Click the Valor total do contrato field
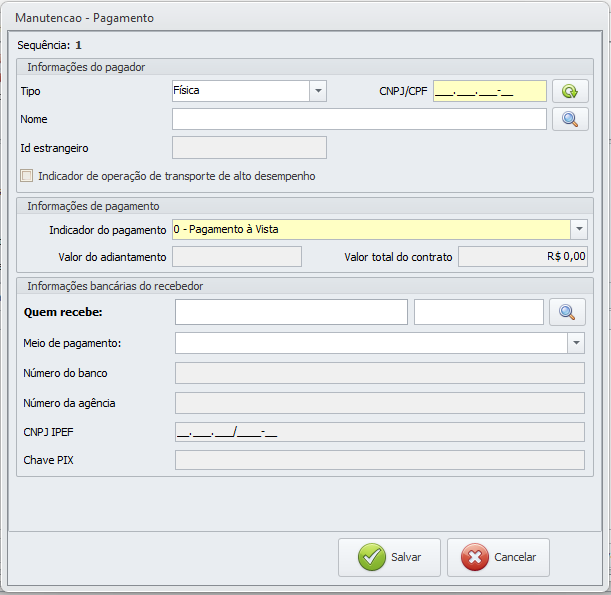 point(522,257)
